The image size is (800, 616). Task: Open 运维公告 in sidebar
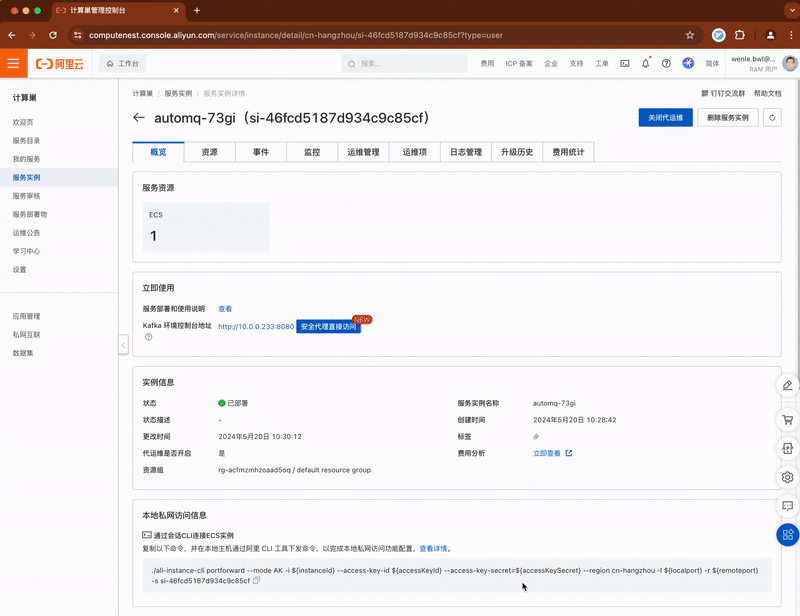(x=27, y=233)
